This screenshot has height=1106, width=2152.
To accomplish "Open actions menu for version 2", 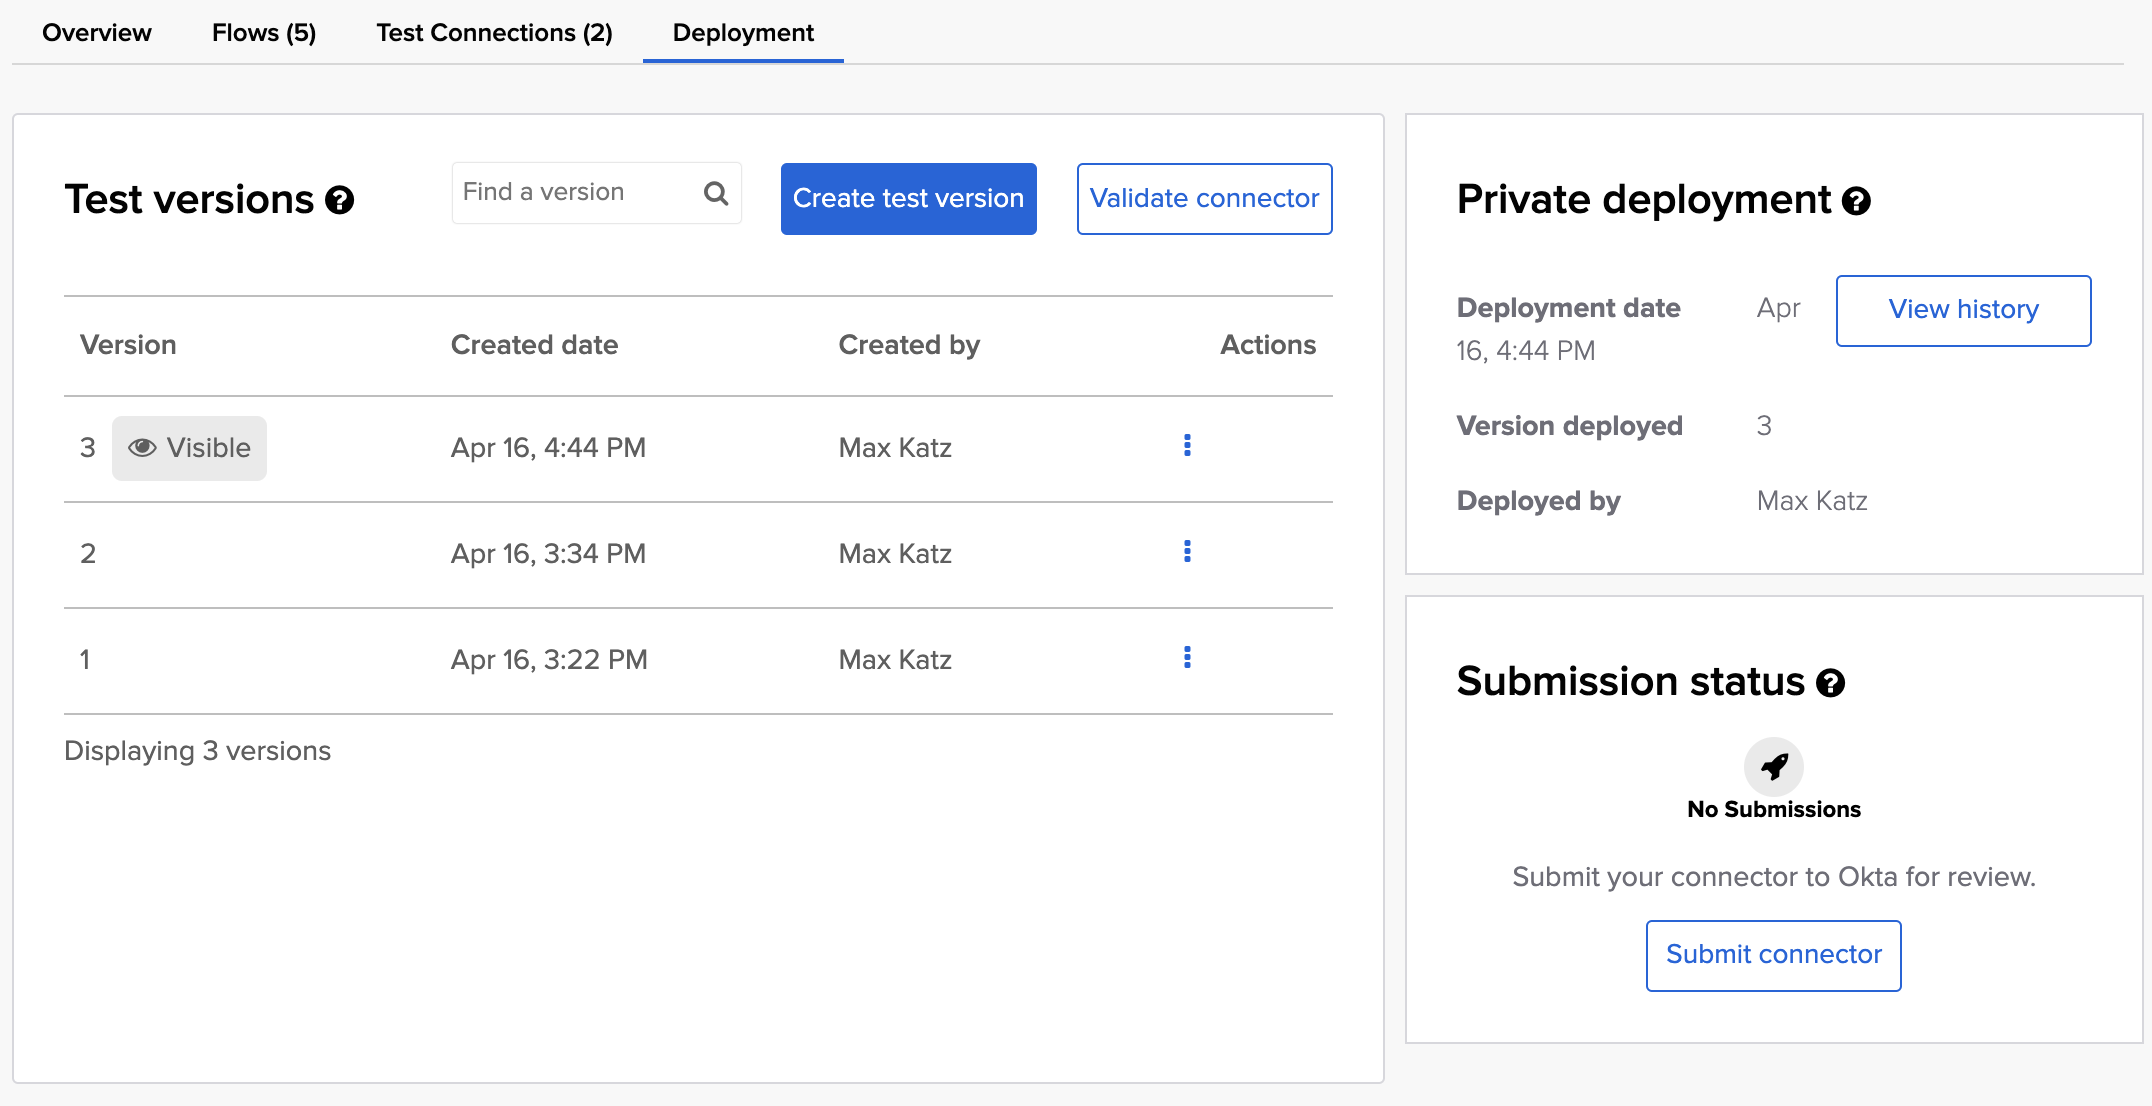I will pos(1187,551).
